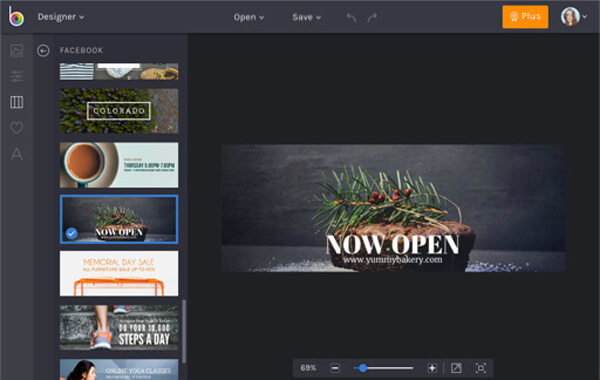Click the zoom in plus button
Viewport: 600px width, 380px height.
(432, 368)
